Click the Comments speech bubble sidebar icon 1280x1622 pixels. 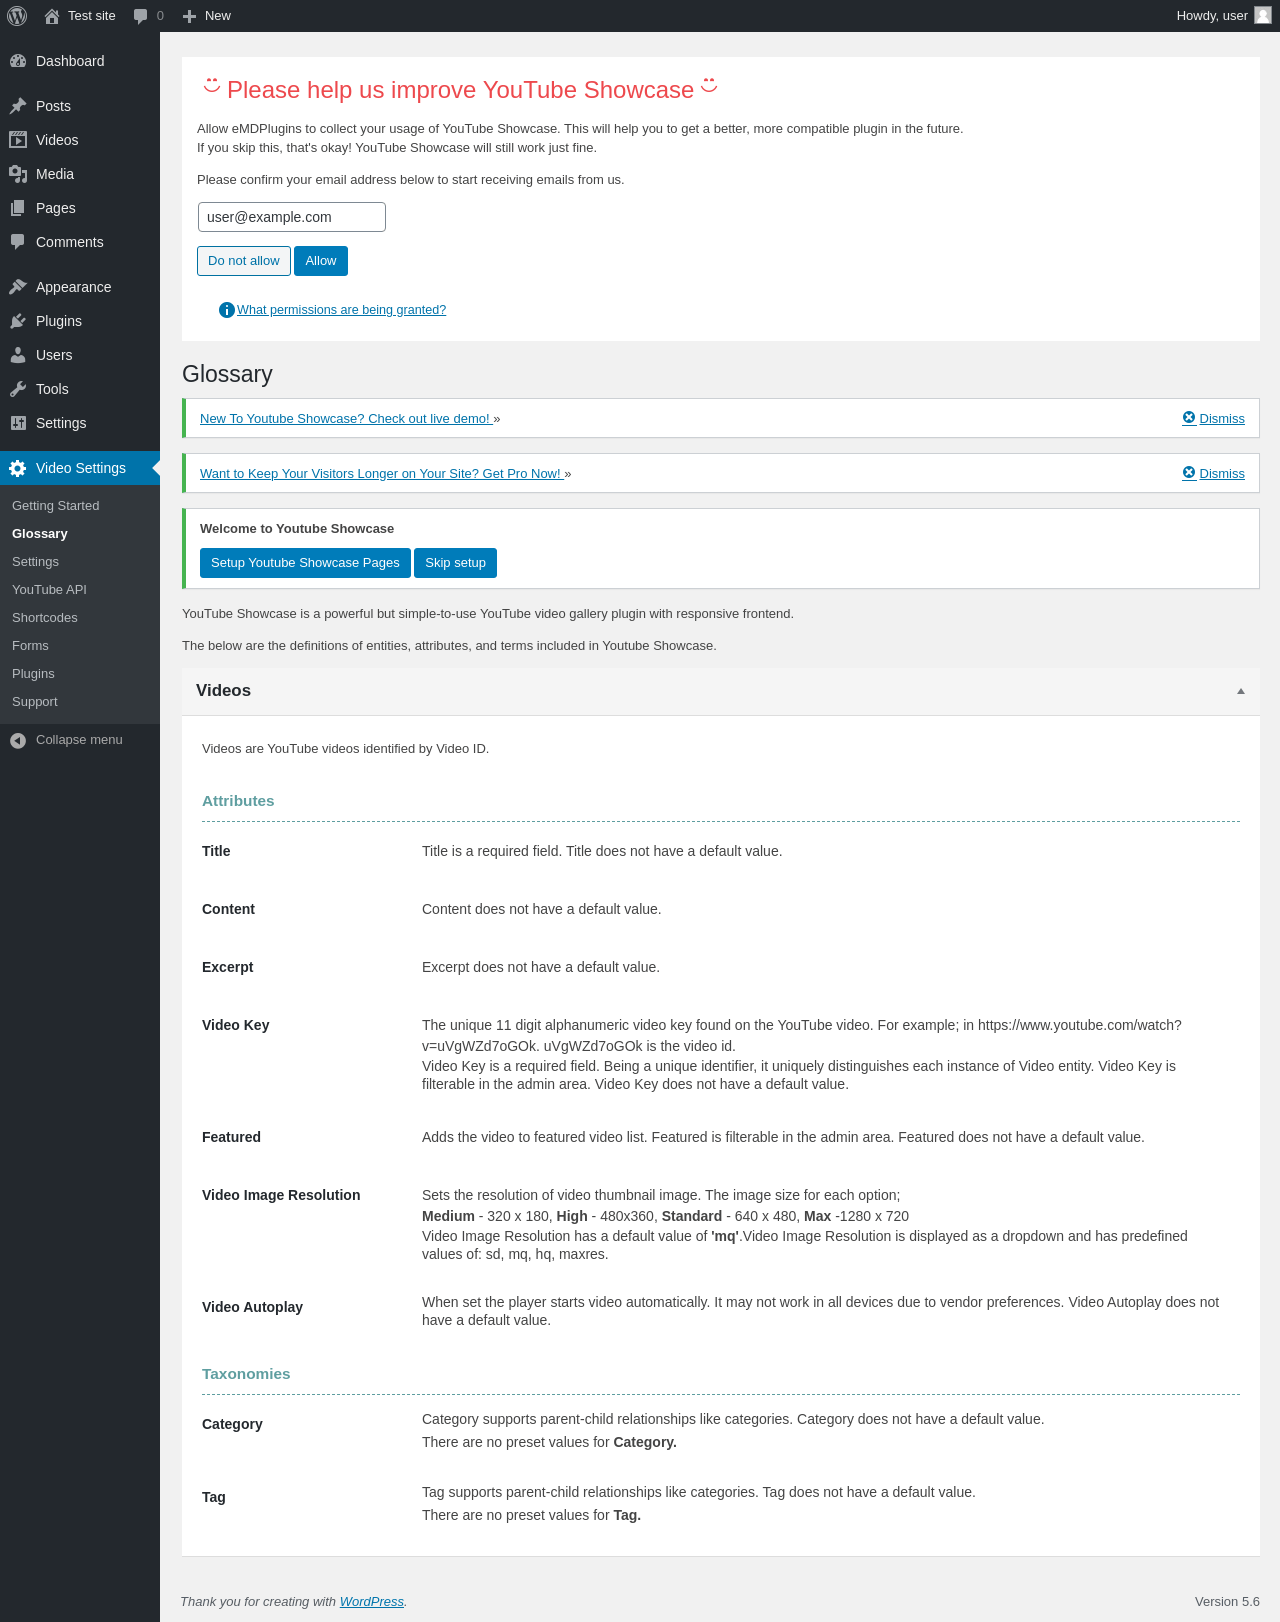click(18, 242)
